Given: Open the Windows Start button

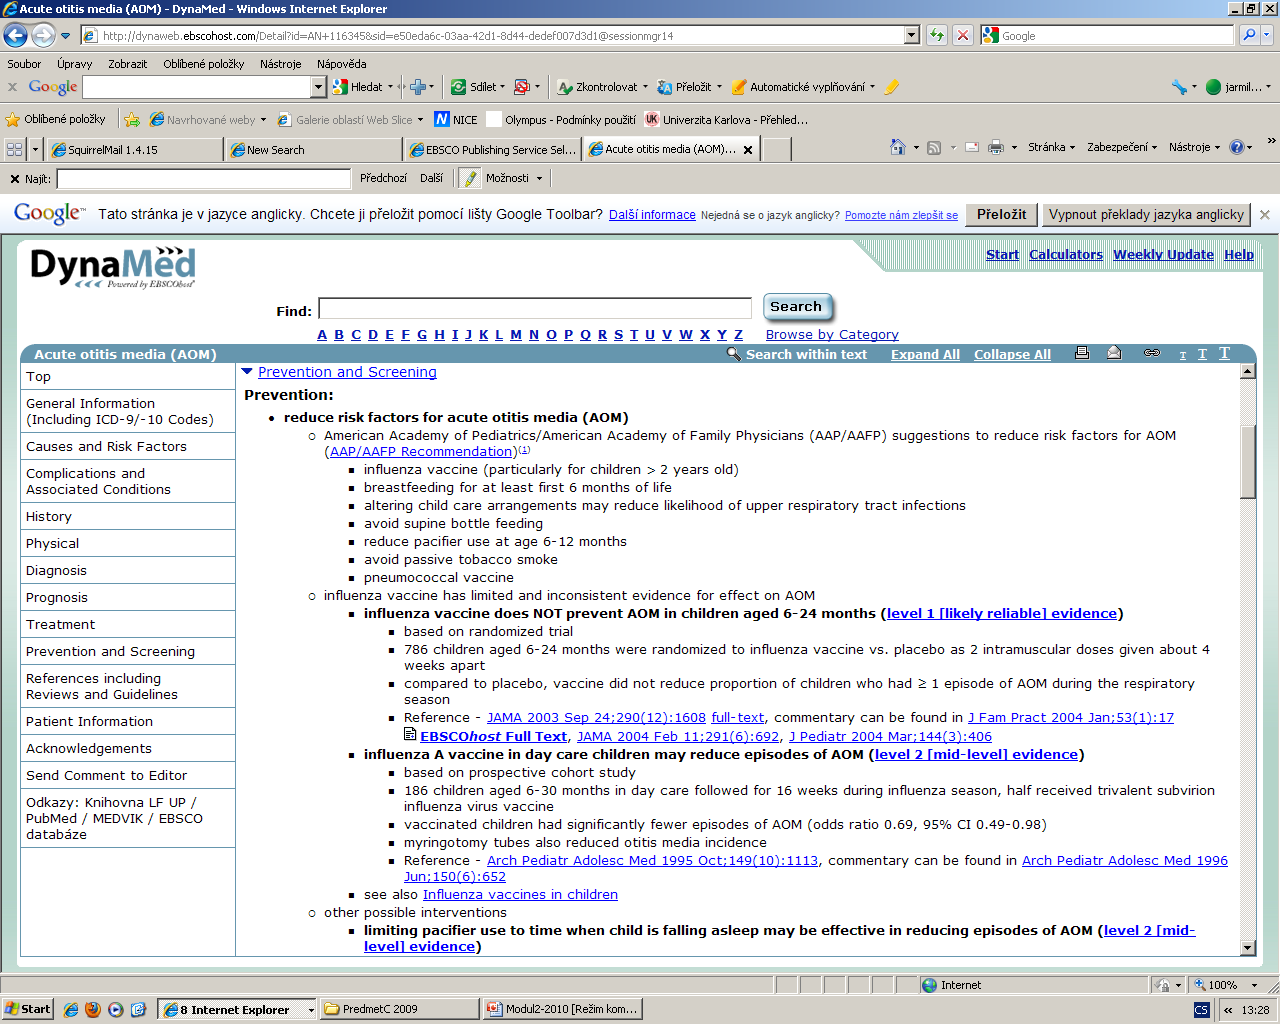Looking at the screenshot, I should pyautogui.click(x=27, y=1009).
